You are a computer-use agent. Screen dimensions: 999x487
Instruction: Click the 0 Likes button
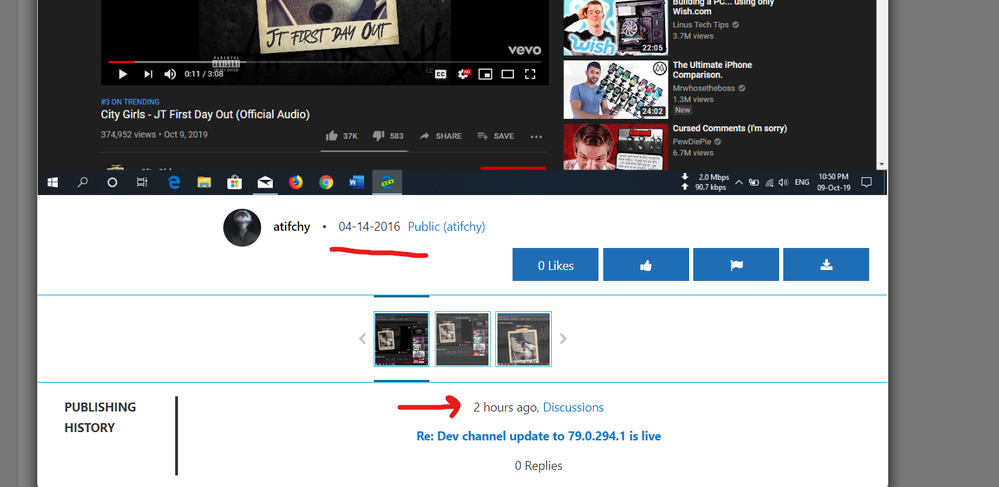[x=556, y=265]
